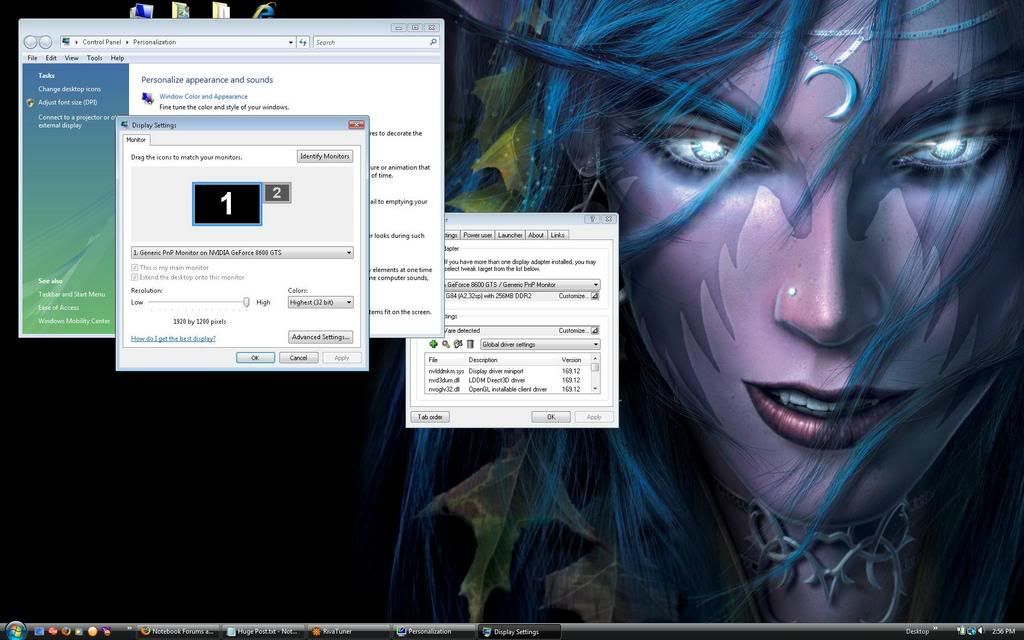Click the green plus icon in RivaTuner
Image resolution: width=1024 pixels, height=640 pixels.
click(x=433, y=344)
